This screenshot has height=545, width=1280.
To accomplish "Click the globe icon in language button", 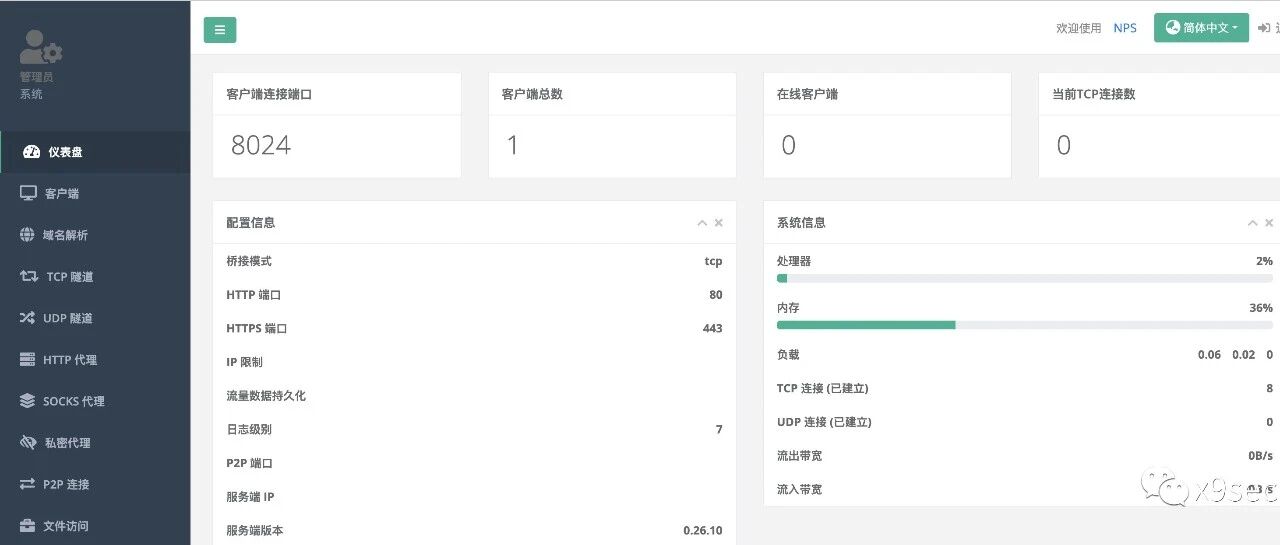I will click(1172, 28).
